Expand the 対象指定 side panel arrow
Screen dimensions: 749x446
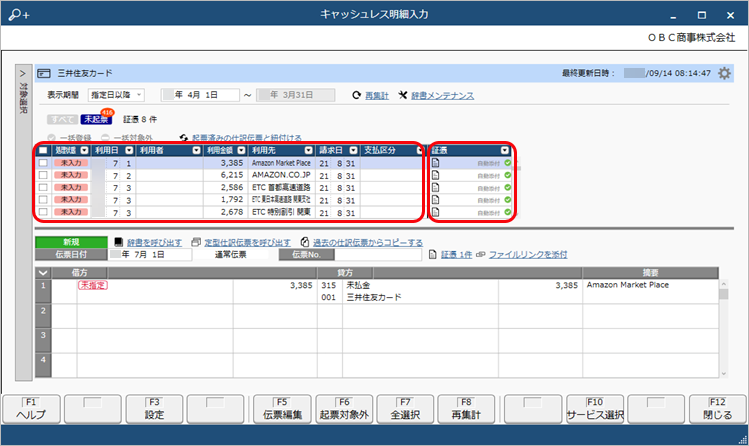22,74
